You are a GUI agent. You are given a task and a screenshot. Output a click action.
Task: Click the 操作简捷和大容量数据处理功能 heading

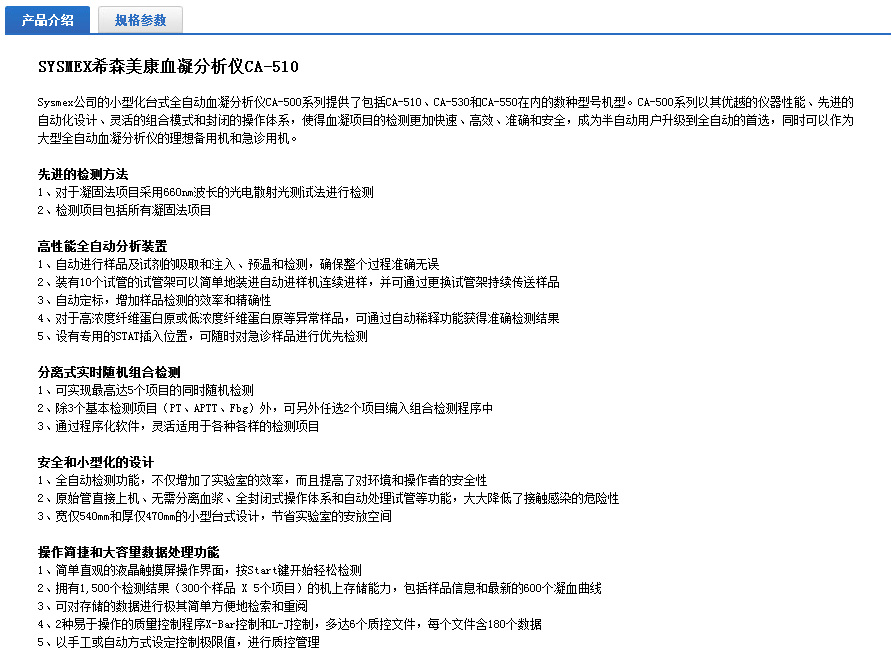[128, 552]
